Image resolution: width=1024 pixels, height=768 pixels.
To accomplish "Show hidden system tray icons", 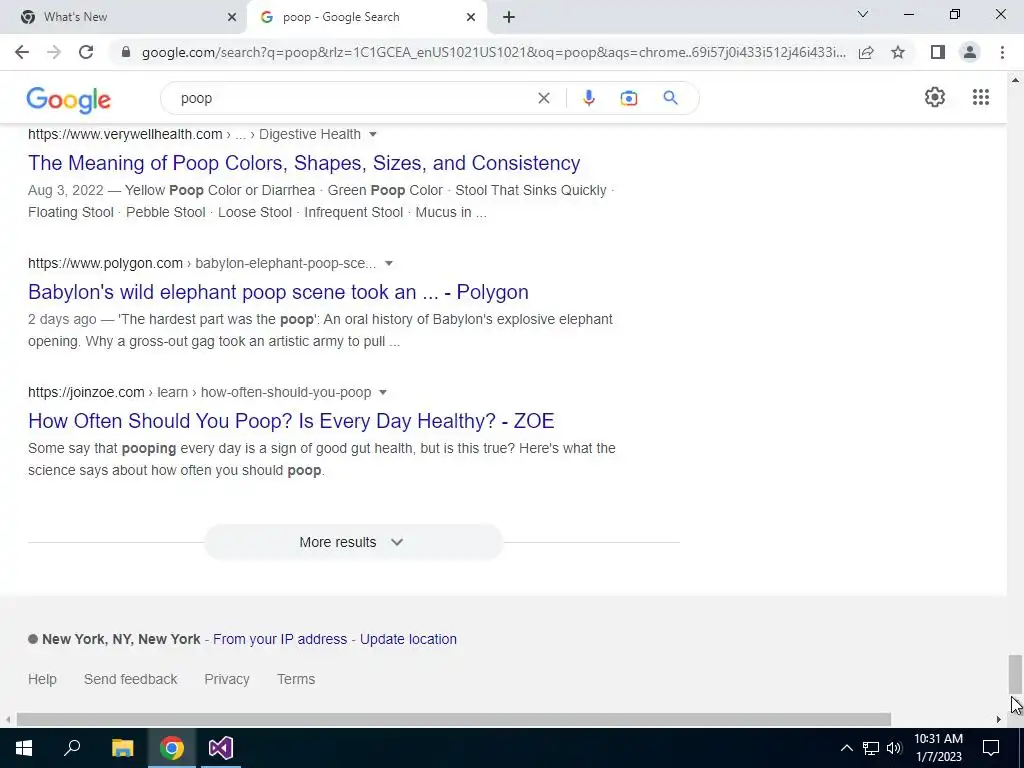I will click(846, 748).
